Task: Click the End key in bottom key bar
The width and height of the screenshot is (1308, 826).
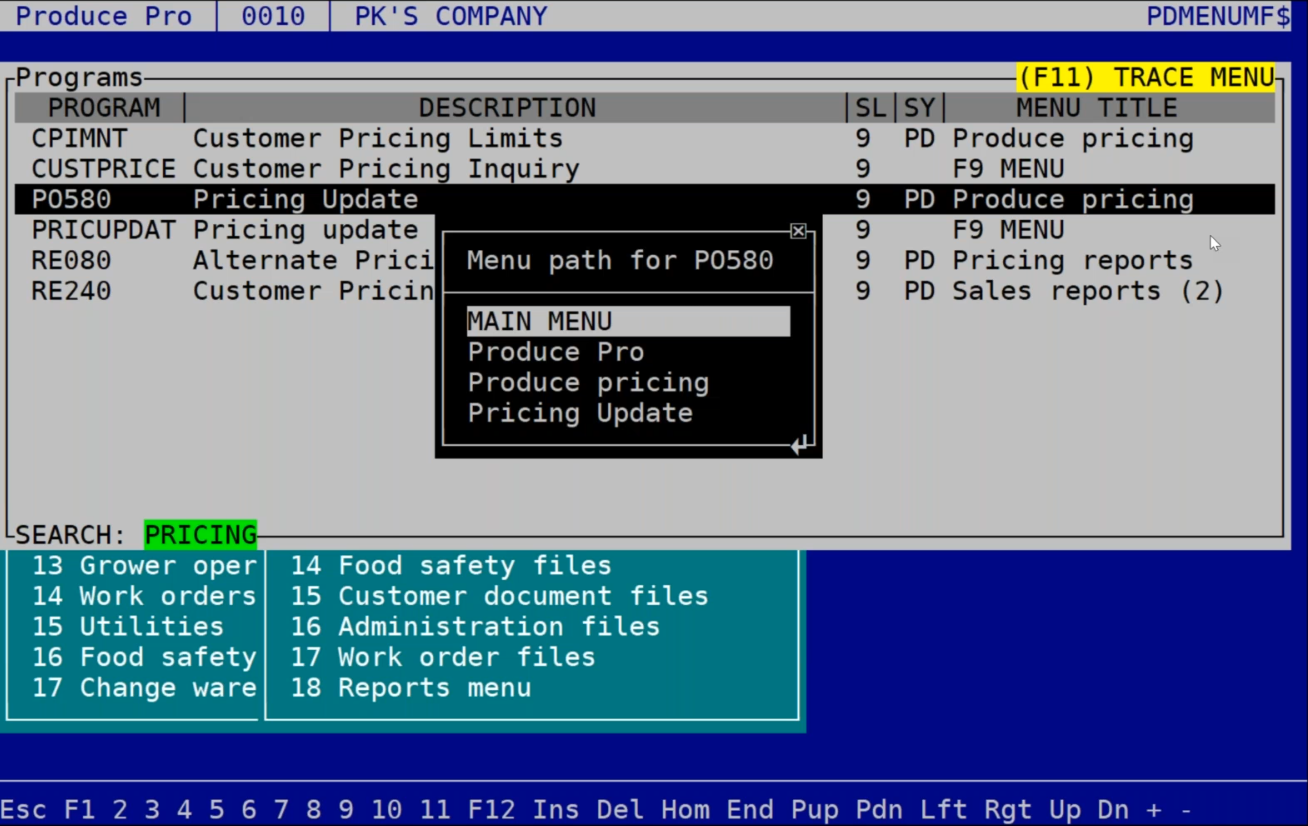Action: 750,809
